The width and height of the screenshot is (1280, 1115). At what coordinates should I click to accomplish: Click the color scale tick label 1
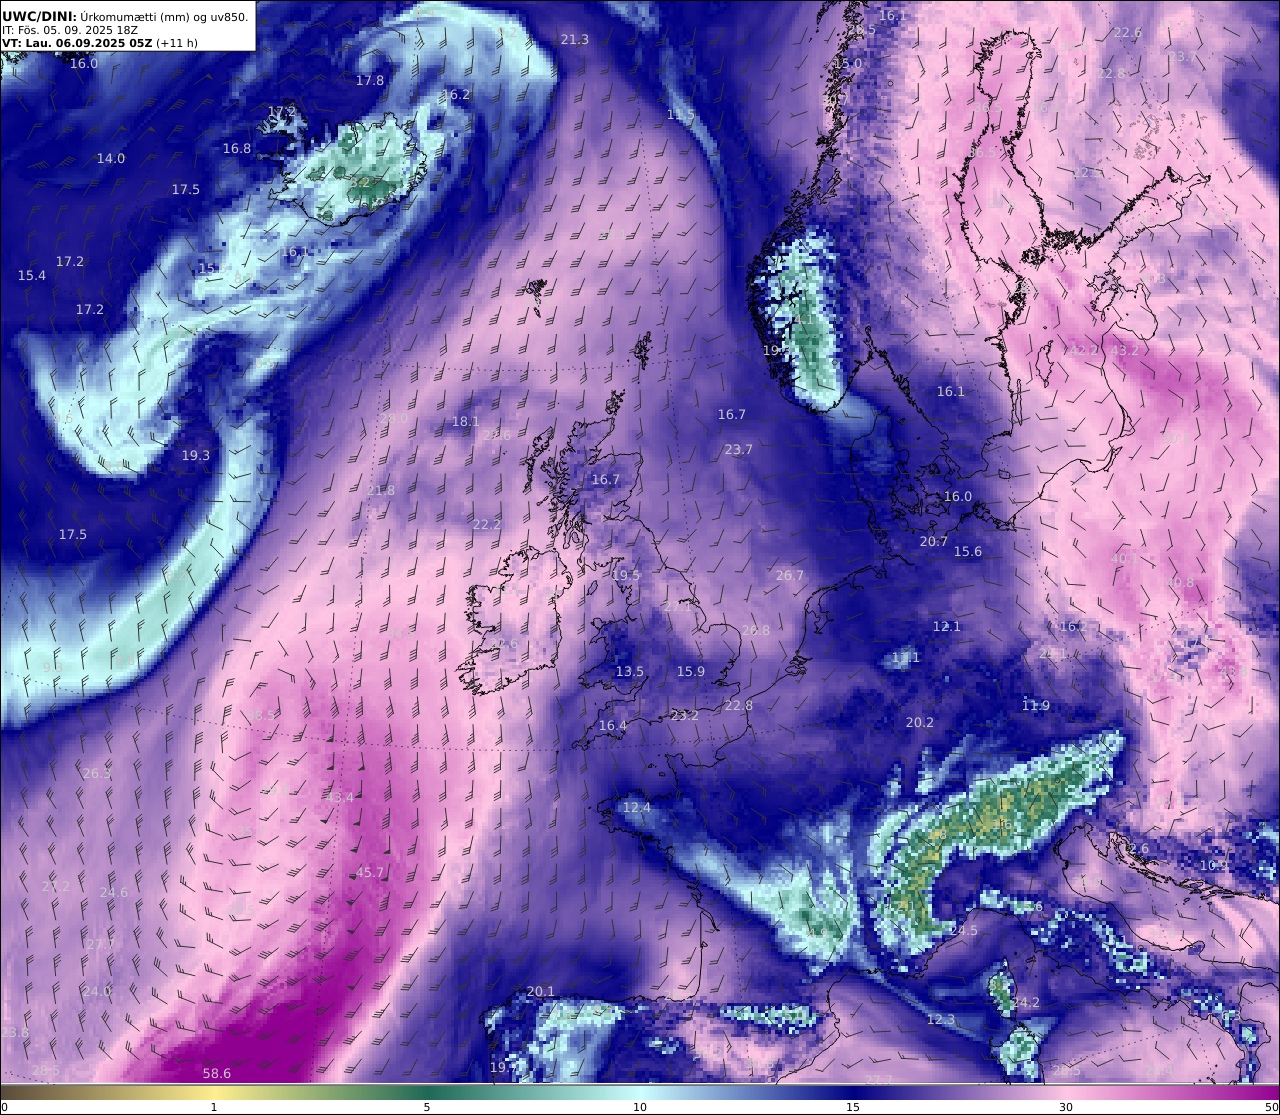tap(214, 1107)
